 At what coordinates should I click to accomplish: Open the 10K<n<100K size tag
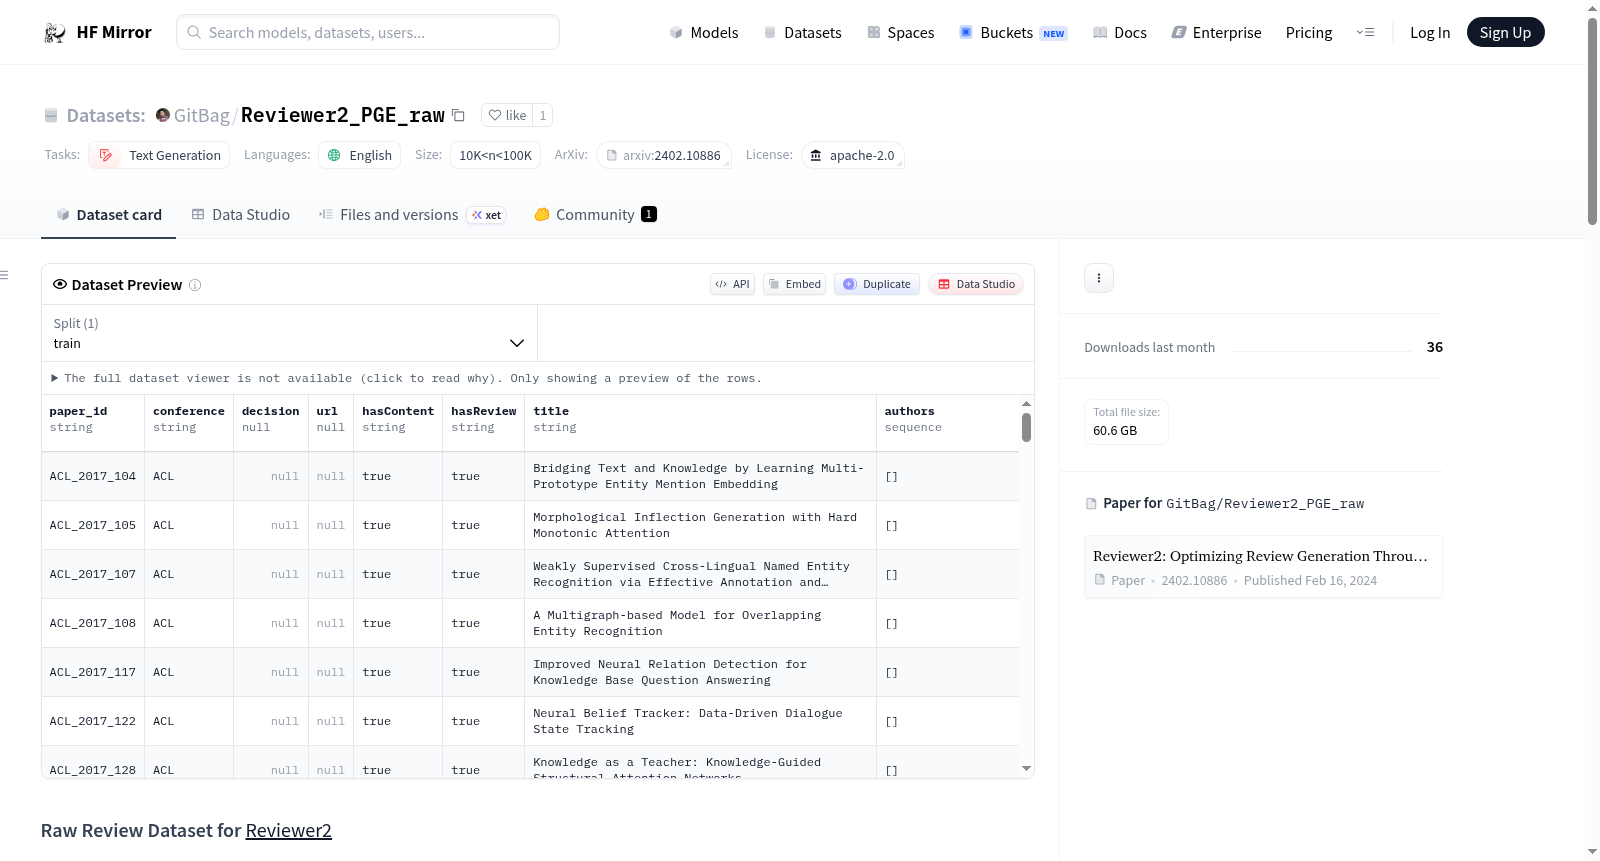point(495,155)
